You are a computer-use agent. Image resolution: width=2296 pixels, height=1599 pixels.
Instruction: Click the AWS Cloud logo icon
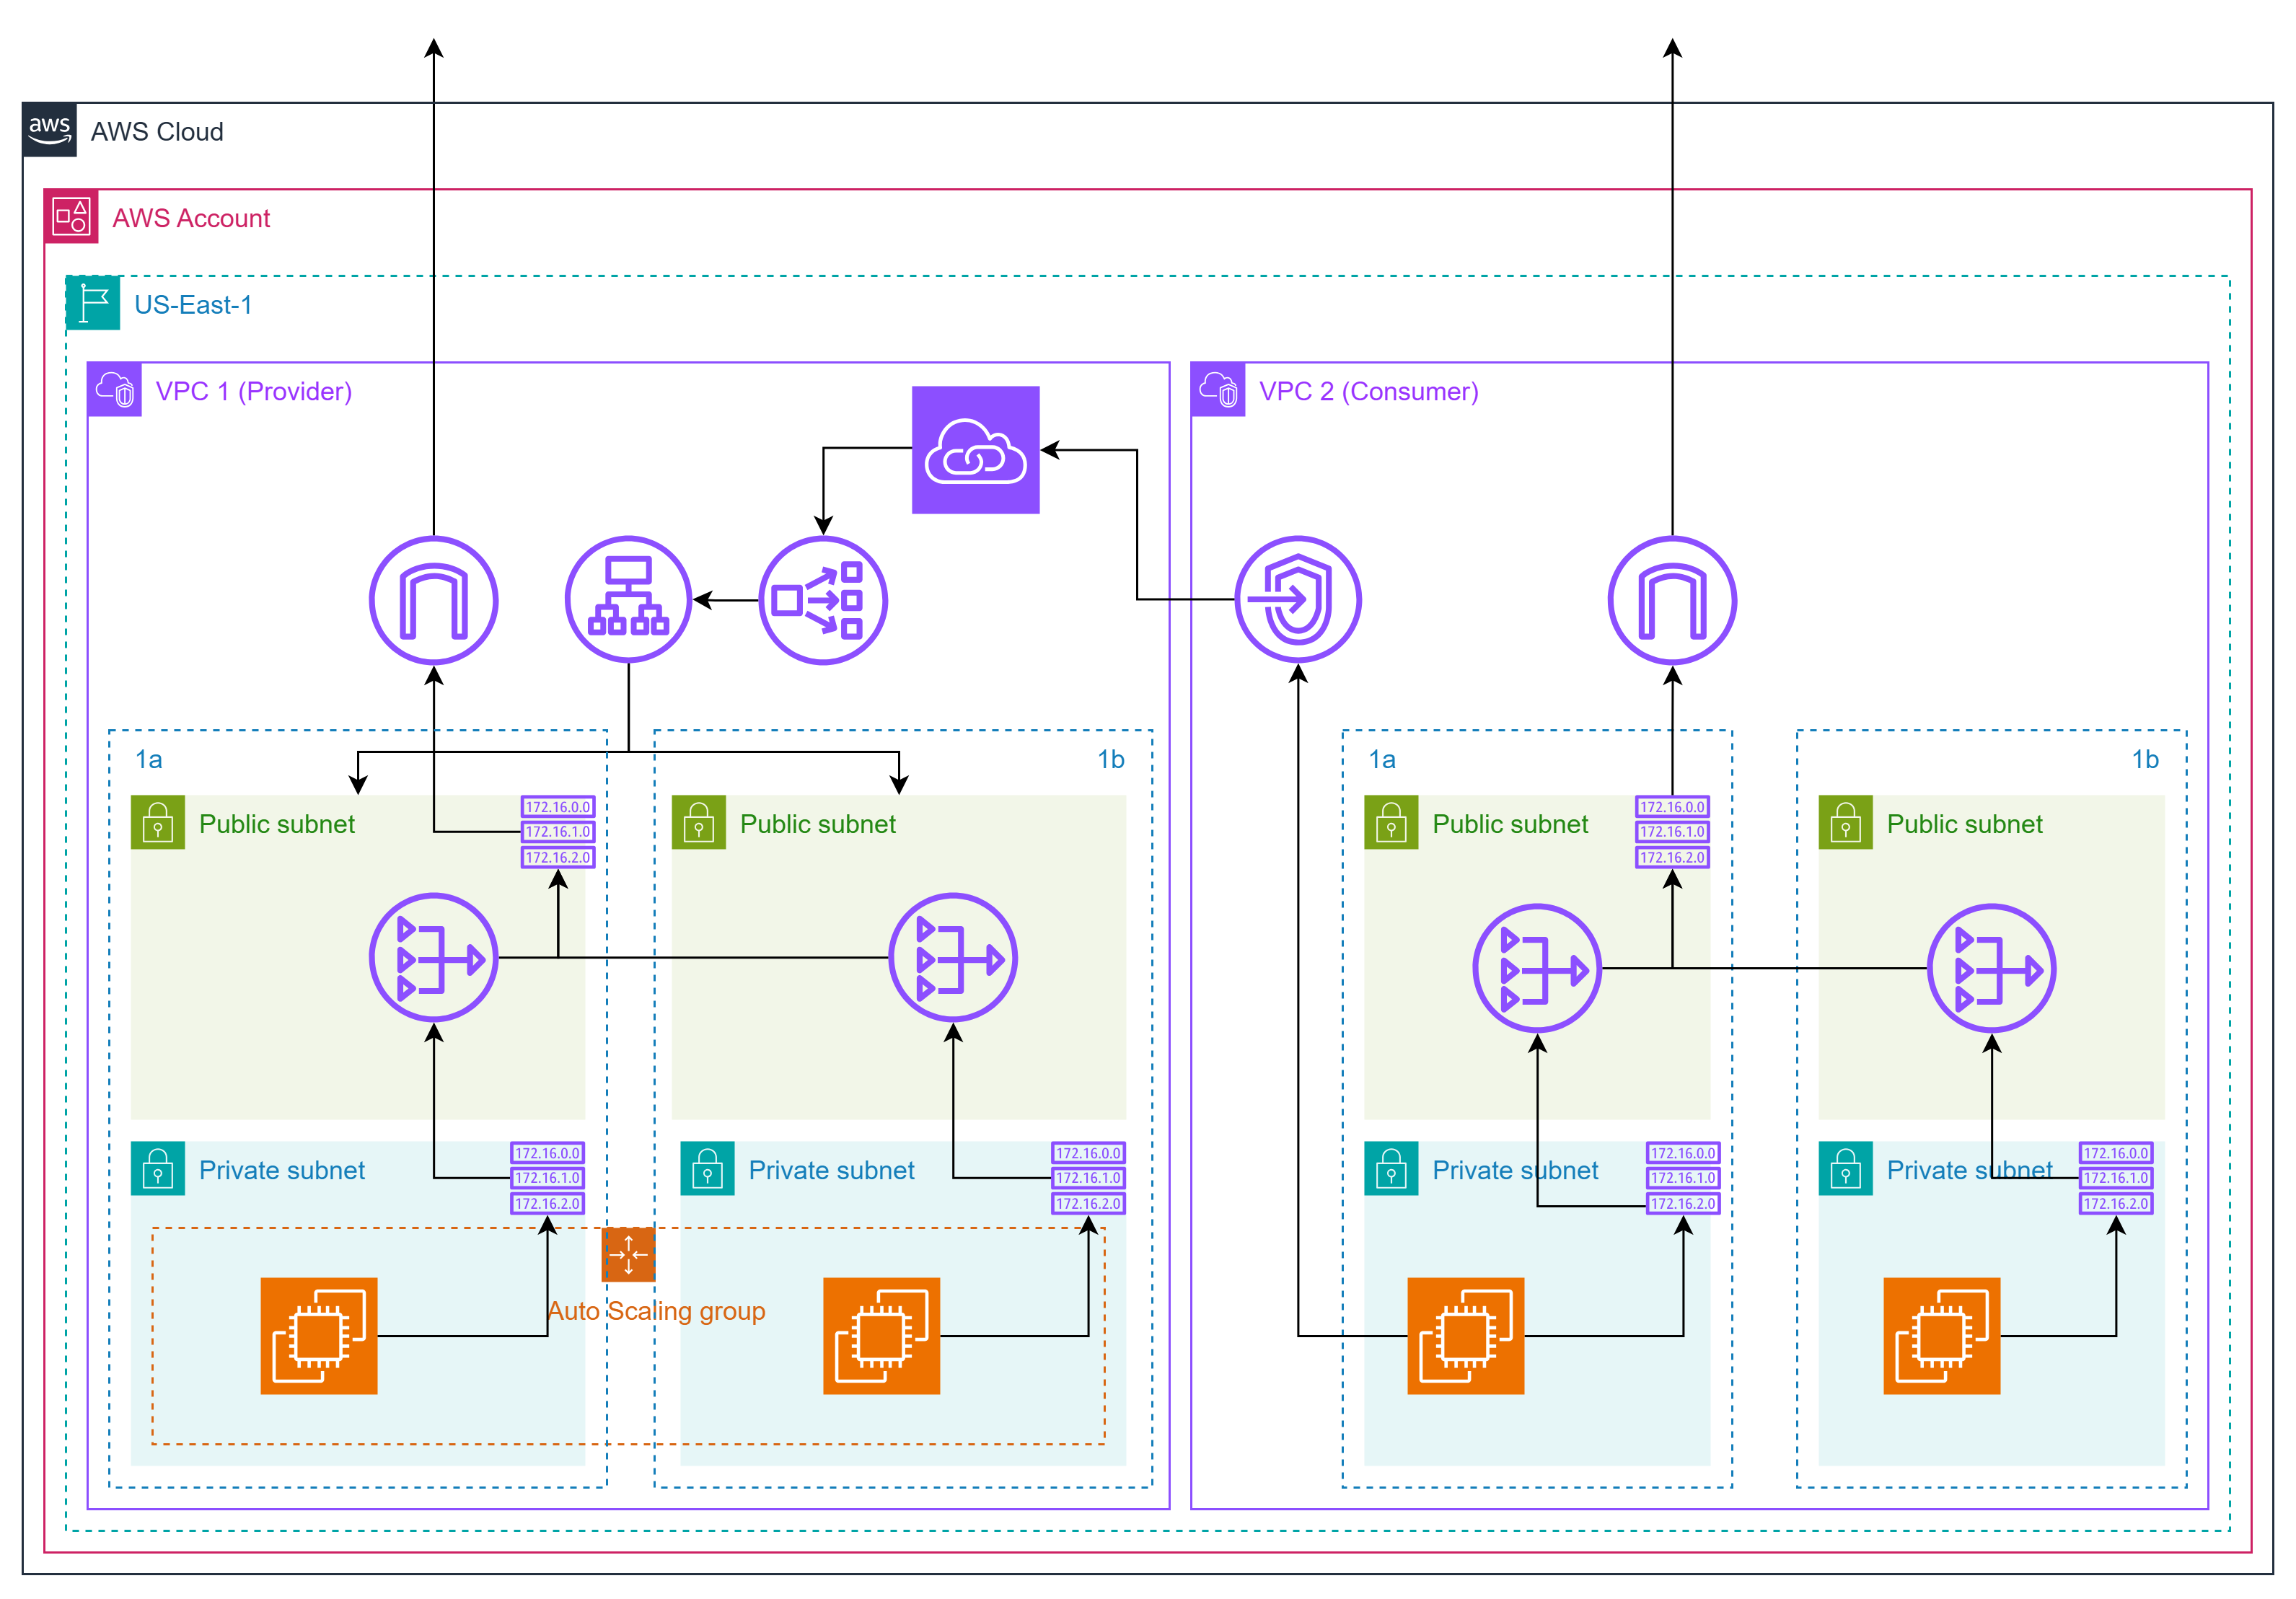[x=49, y=130]
